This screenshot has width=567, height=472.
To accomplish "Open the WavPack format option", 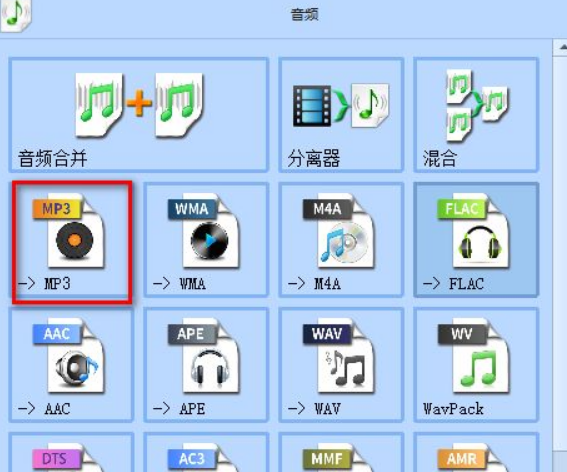I will pyautogui.click(x=476, y=365).
